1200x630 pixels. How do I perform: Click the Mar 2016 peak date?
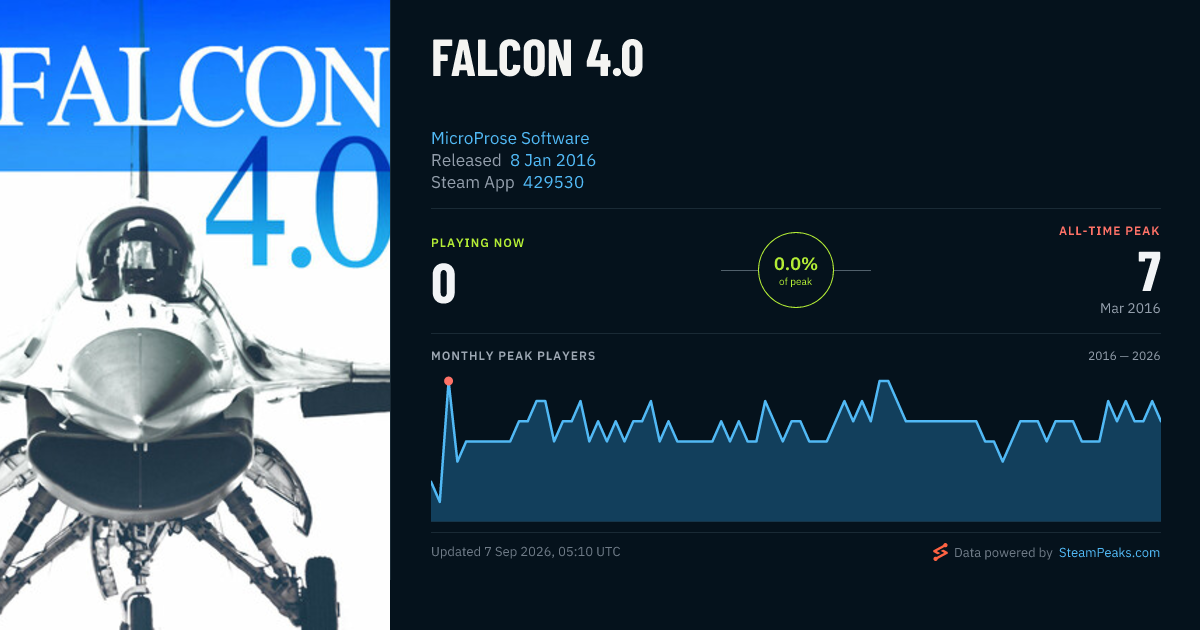coord(1130,308)
